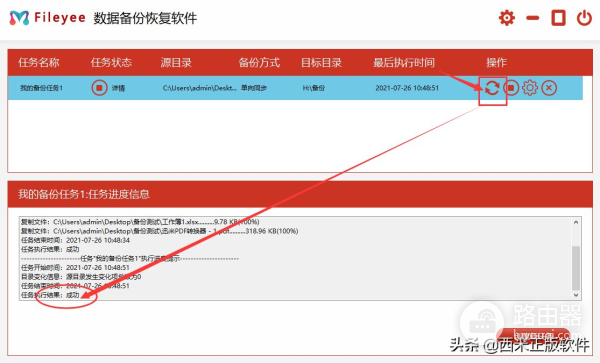
Task: Click the 2021-07-26 10:48:51 last run time cell
Action: tap(407, 88)
